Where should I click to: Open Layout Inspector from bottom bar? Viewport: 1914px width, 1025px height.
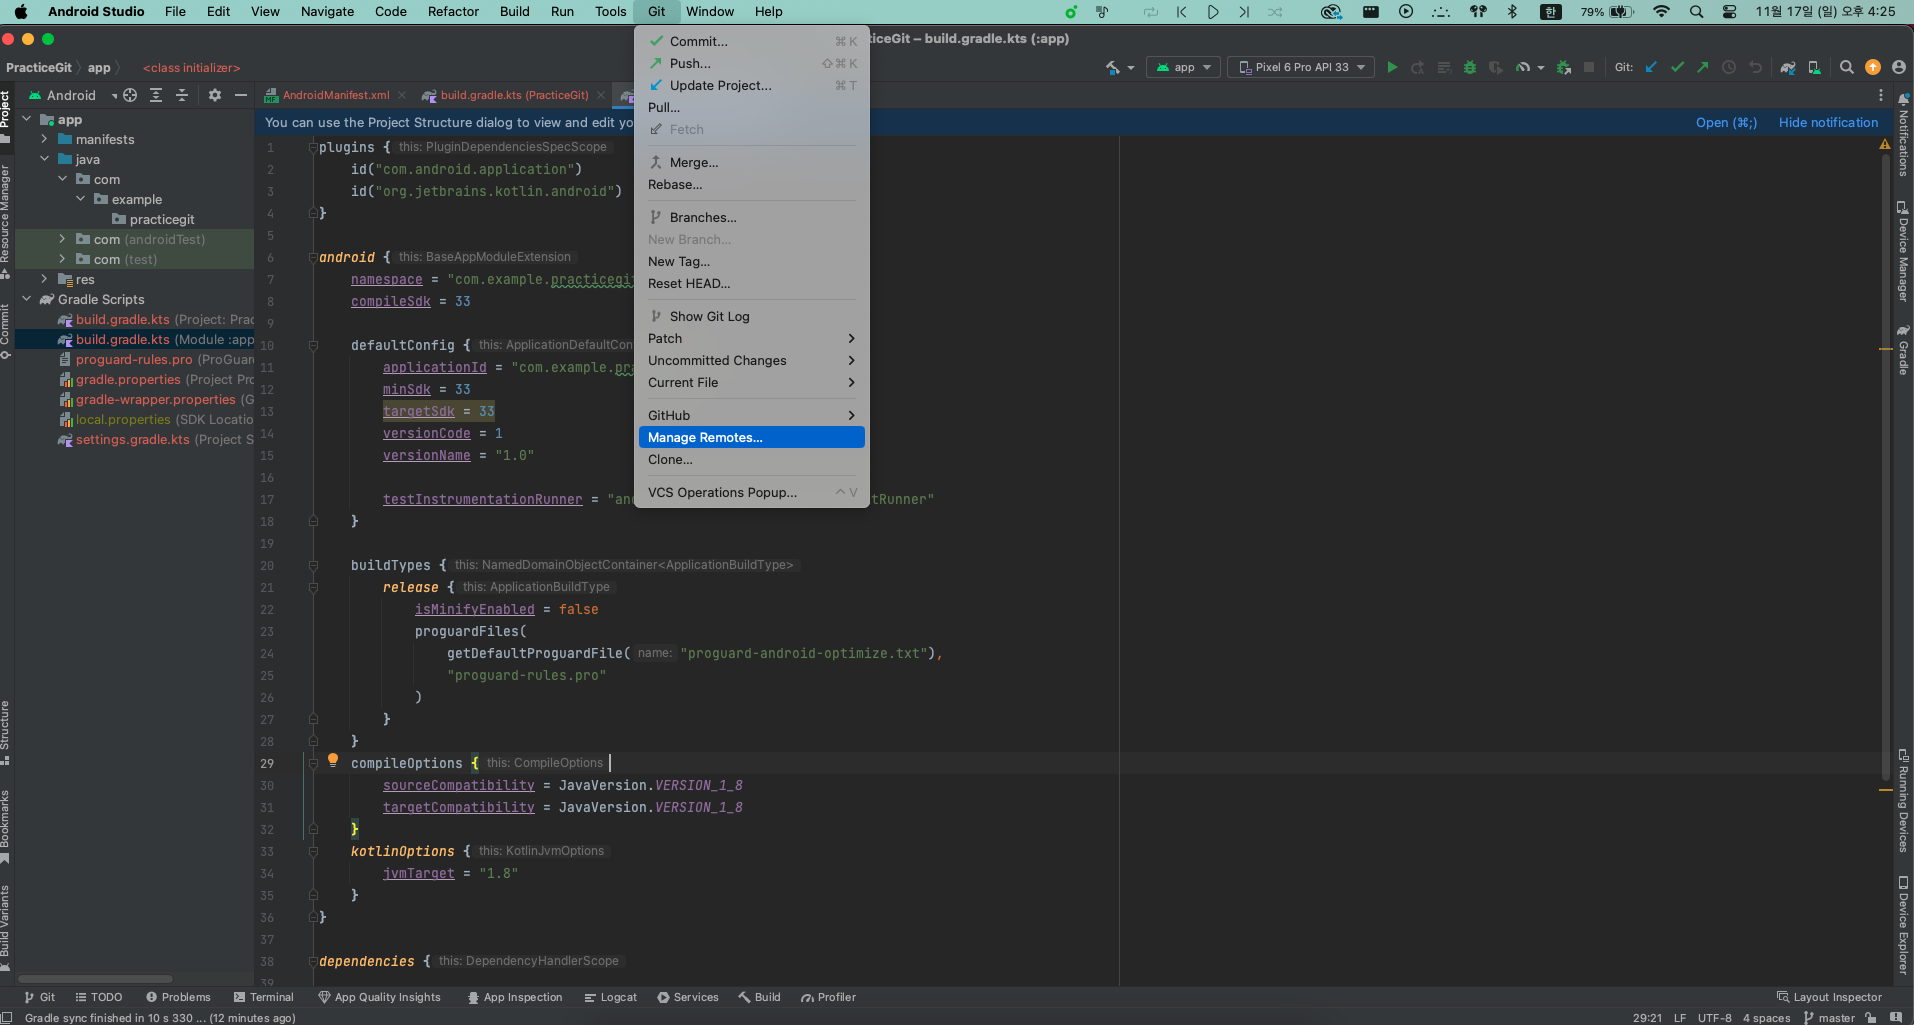tap(1829, 997)
